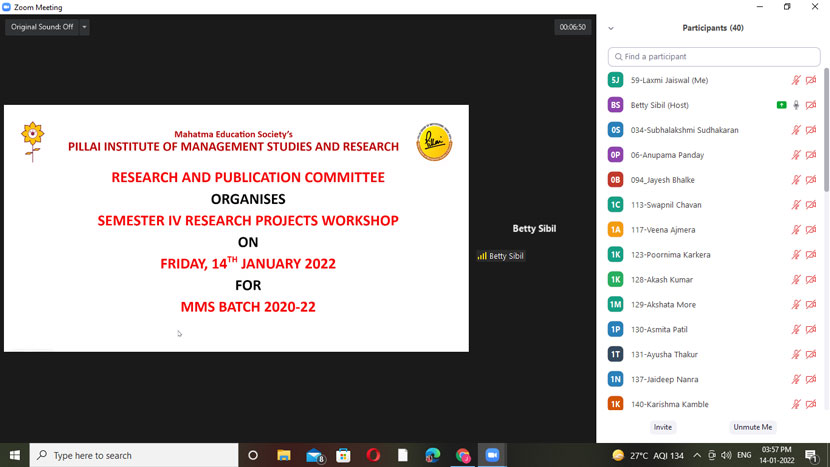Click the weather 27°C AQI 134 widget
Screen dimensions: 830x467
click(x=648, y=455)
